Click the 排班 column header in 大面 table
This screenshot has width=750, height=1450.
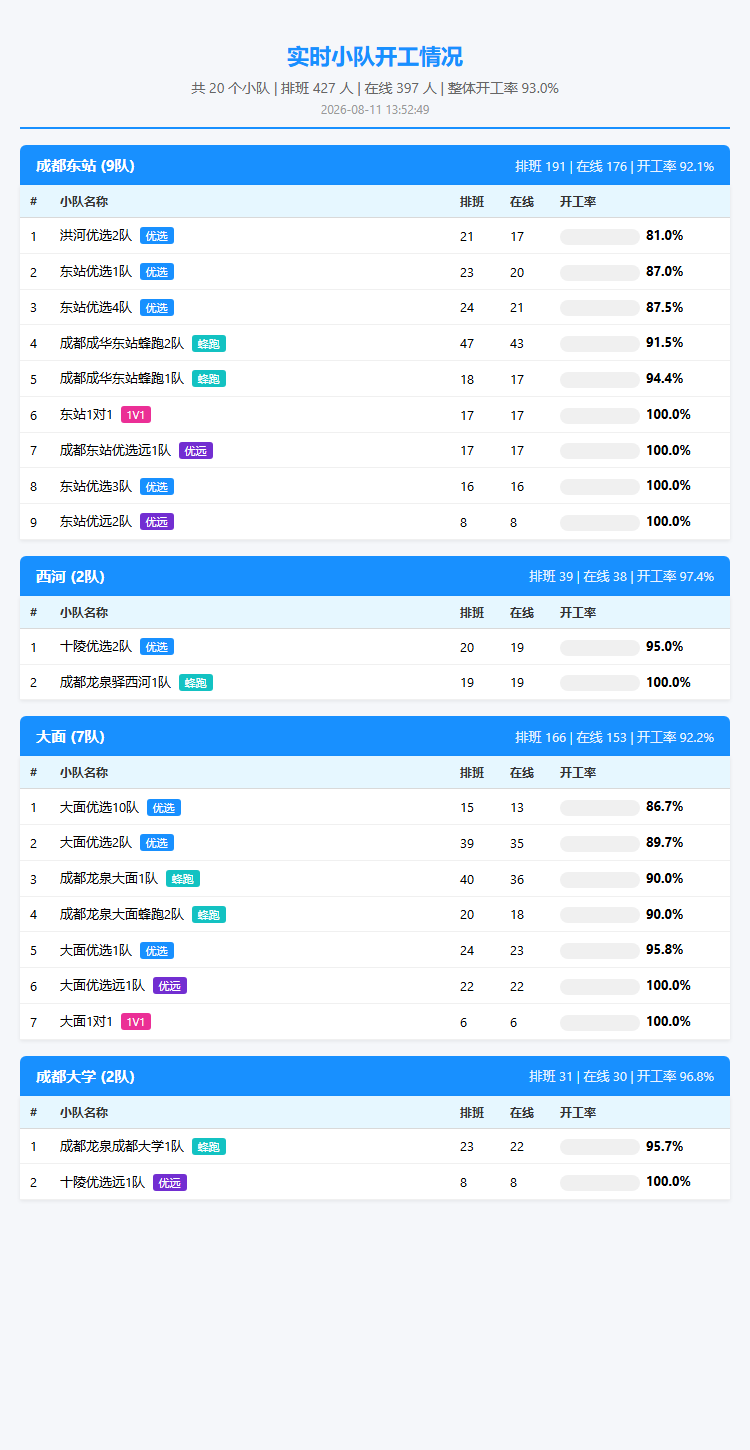[472, 773]
